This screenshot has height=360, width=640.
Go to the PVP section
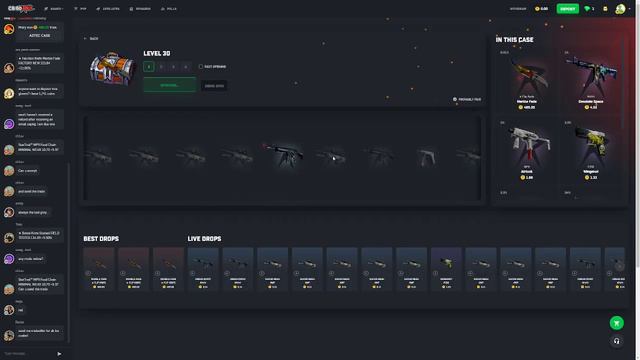tap(80, 9)
